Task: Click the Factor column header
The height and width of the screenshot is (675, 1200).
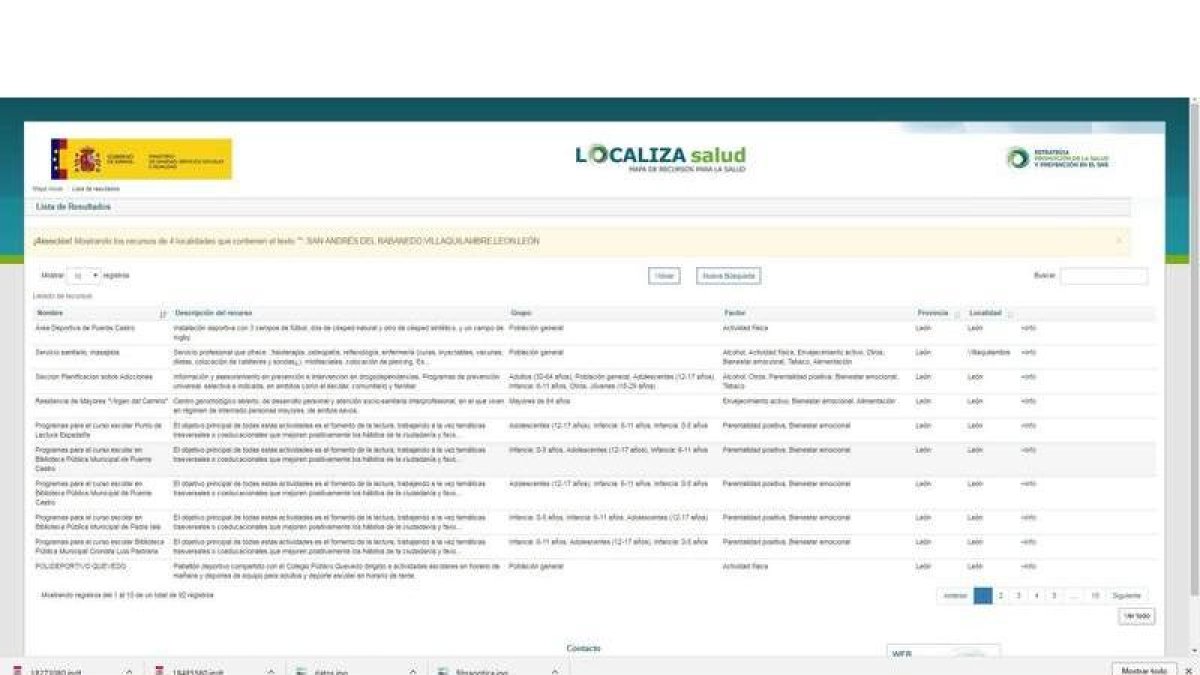Action: click(x=734, y=314)
